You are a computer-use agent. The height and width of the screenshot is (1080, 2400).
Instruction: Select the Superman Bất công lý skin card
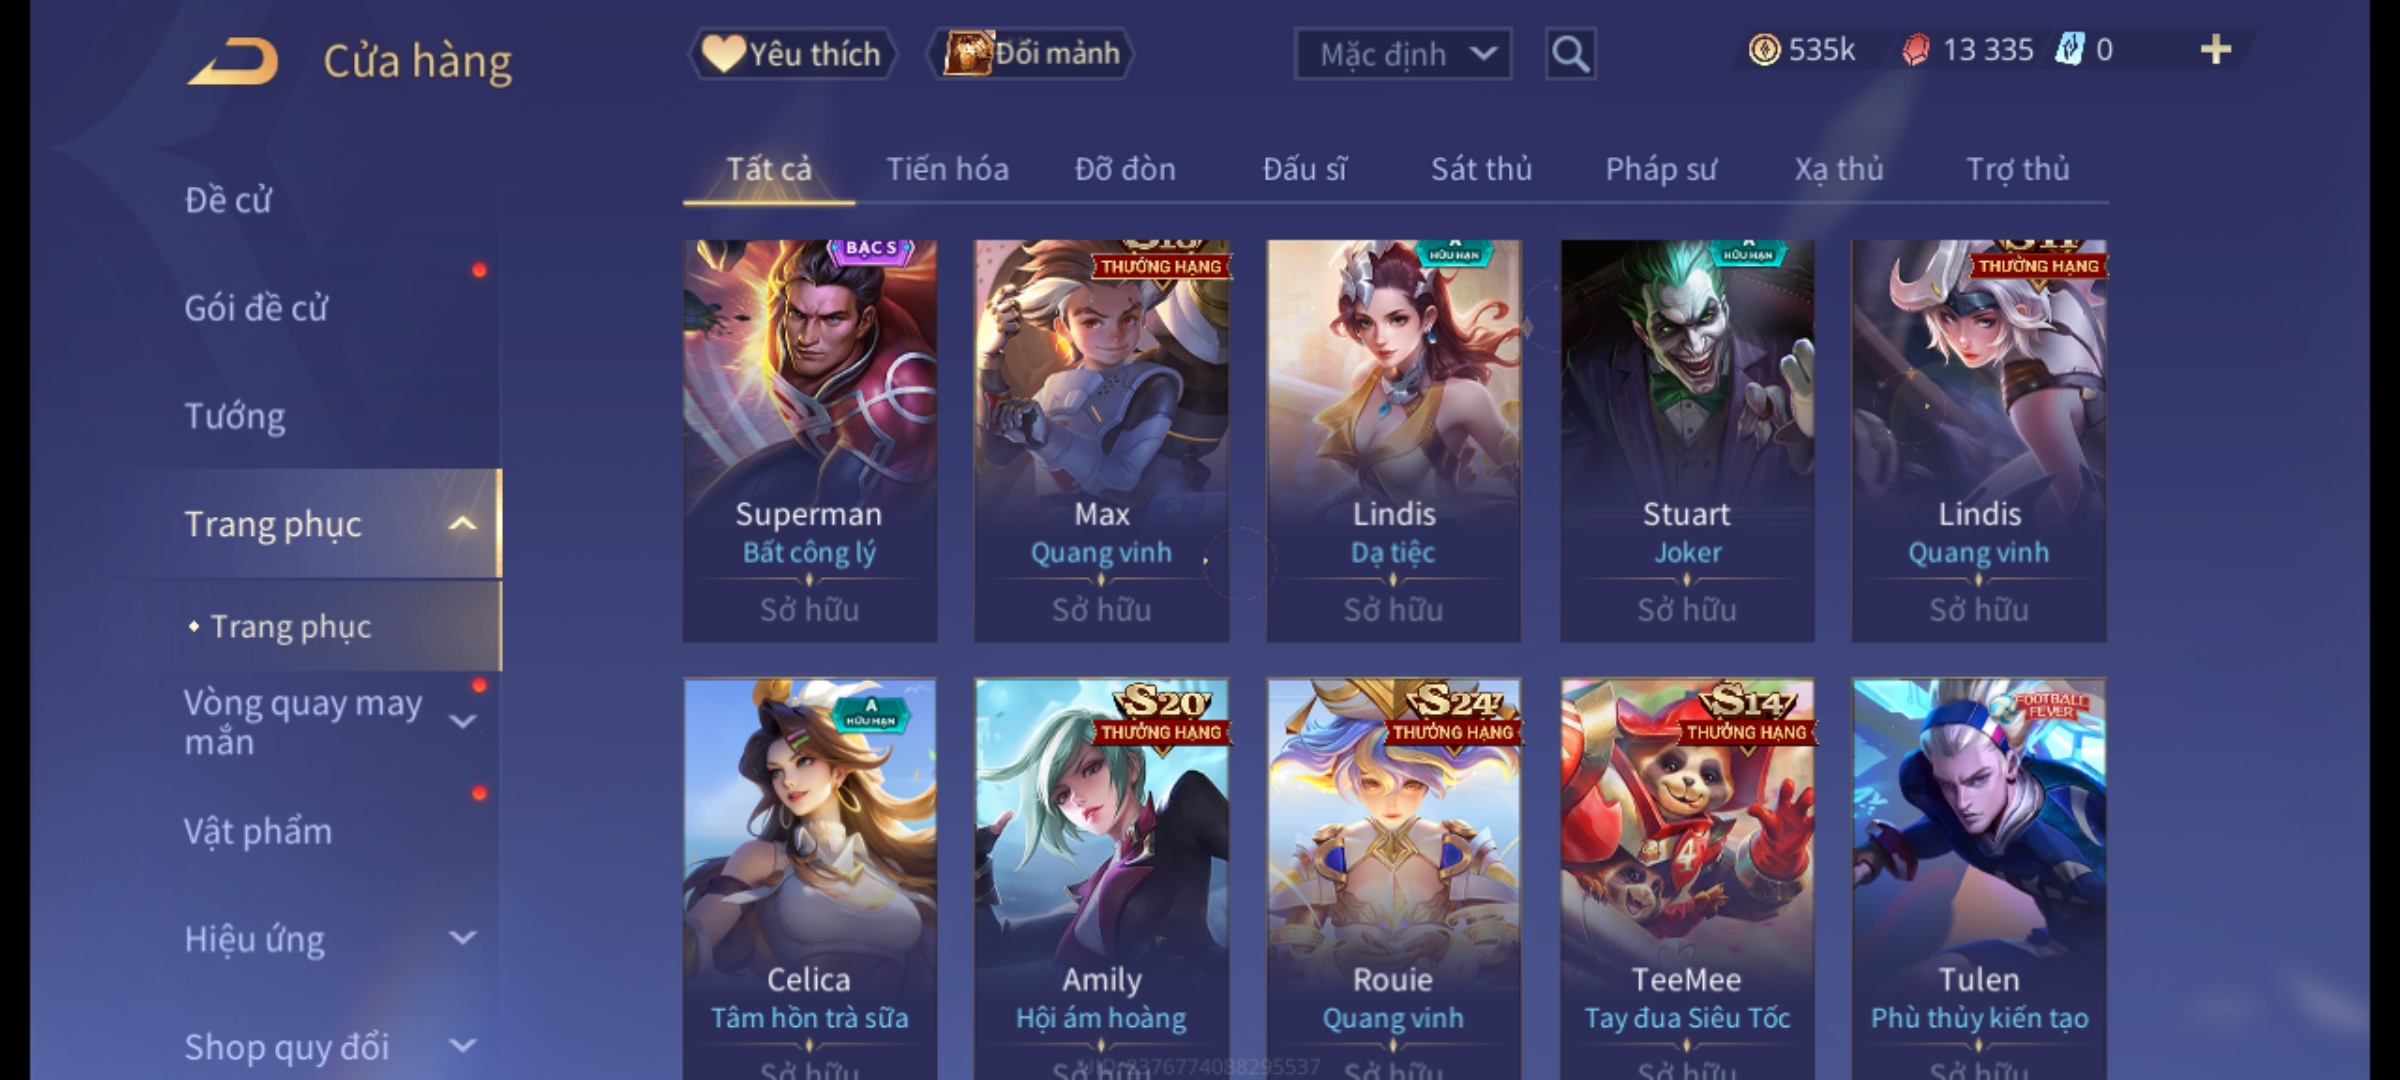(810, 441)
